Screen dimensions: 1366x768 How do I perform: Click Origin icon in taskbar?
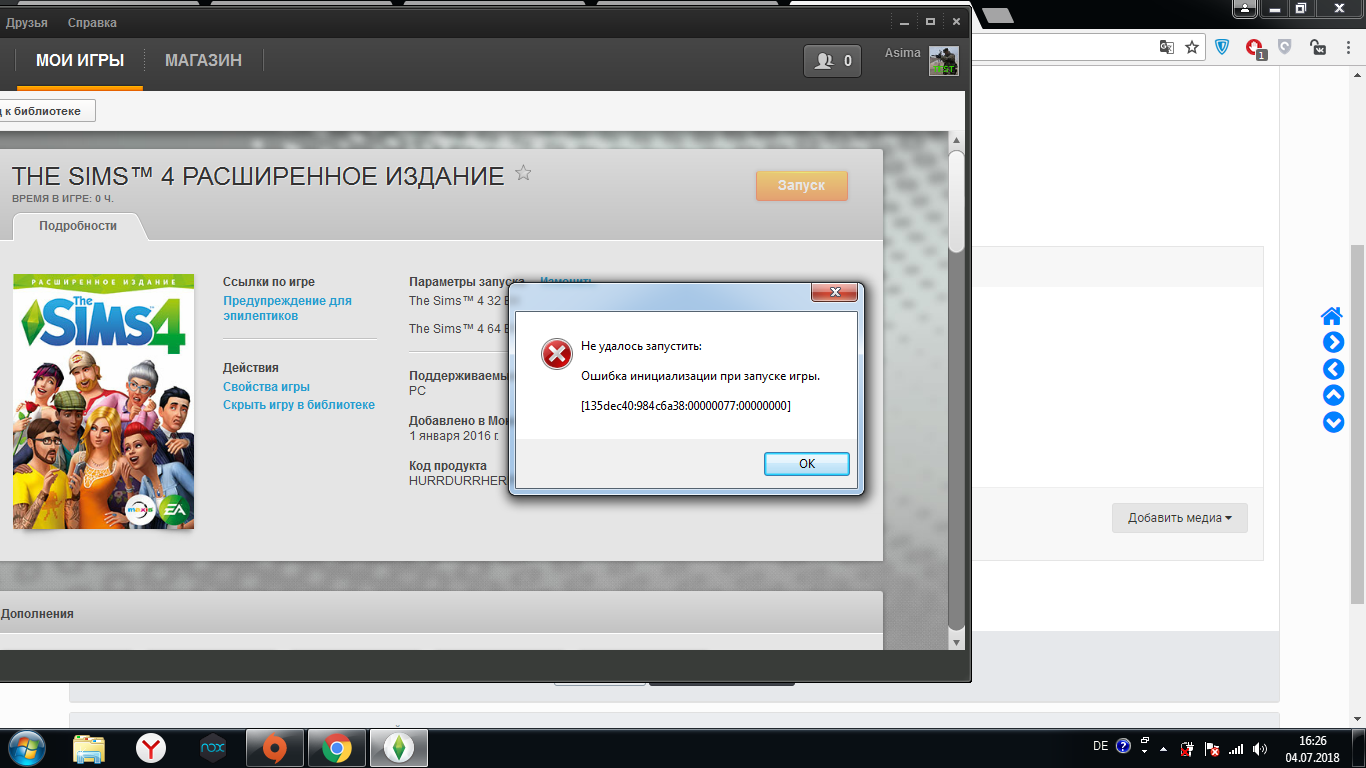coord(274,748)
